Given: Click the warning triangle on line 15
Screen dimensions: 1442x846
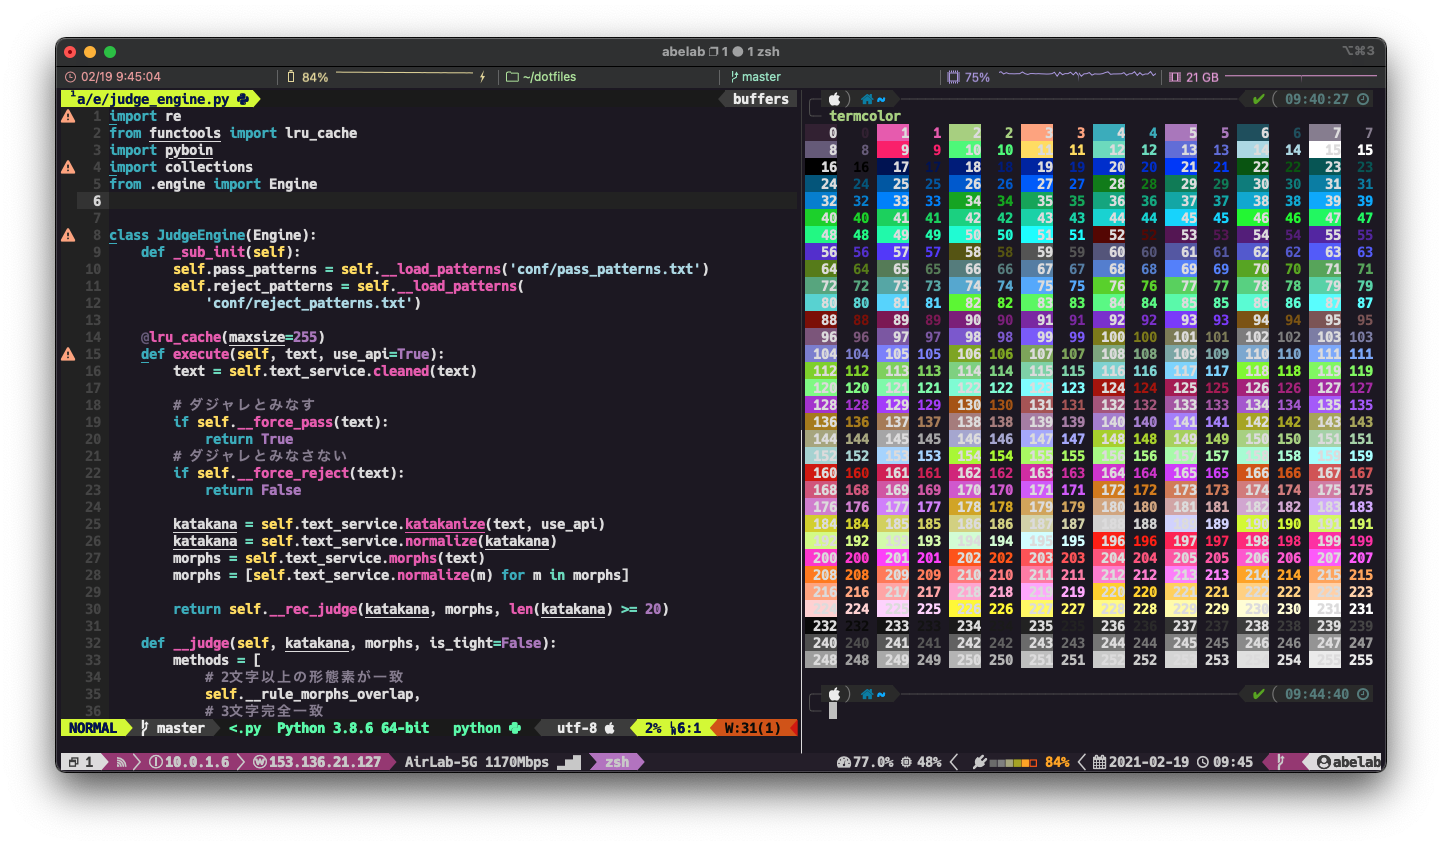Looking at the screenshot, I should (x=68, y=354).
